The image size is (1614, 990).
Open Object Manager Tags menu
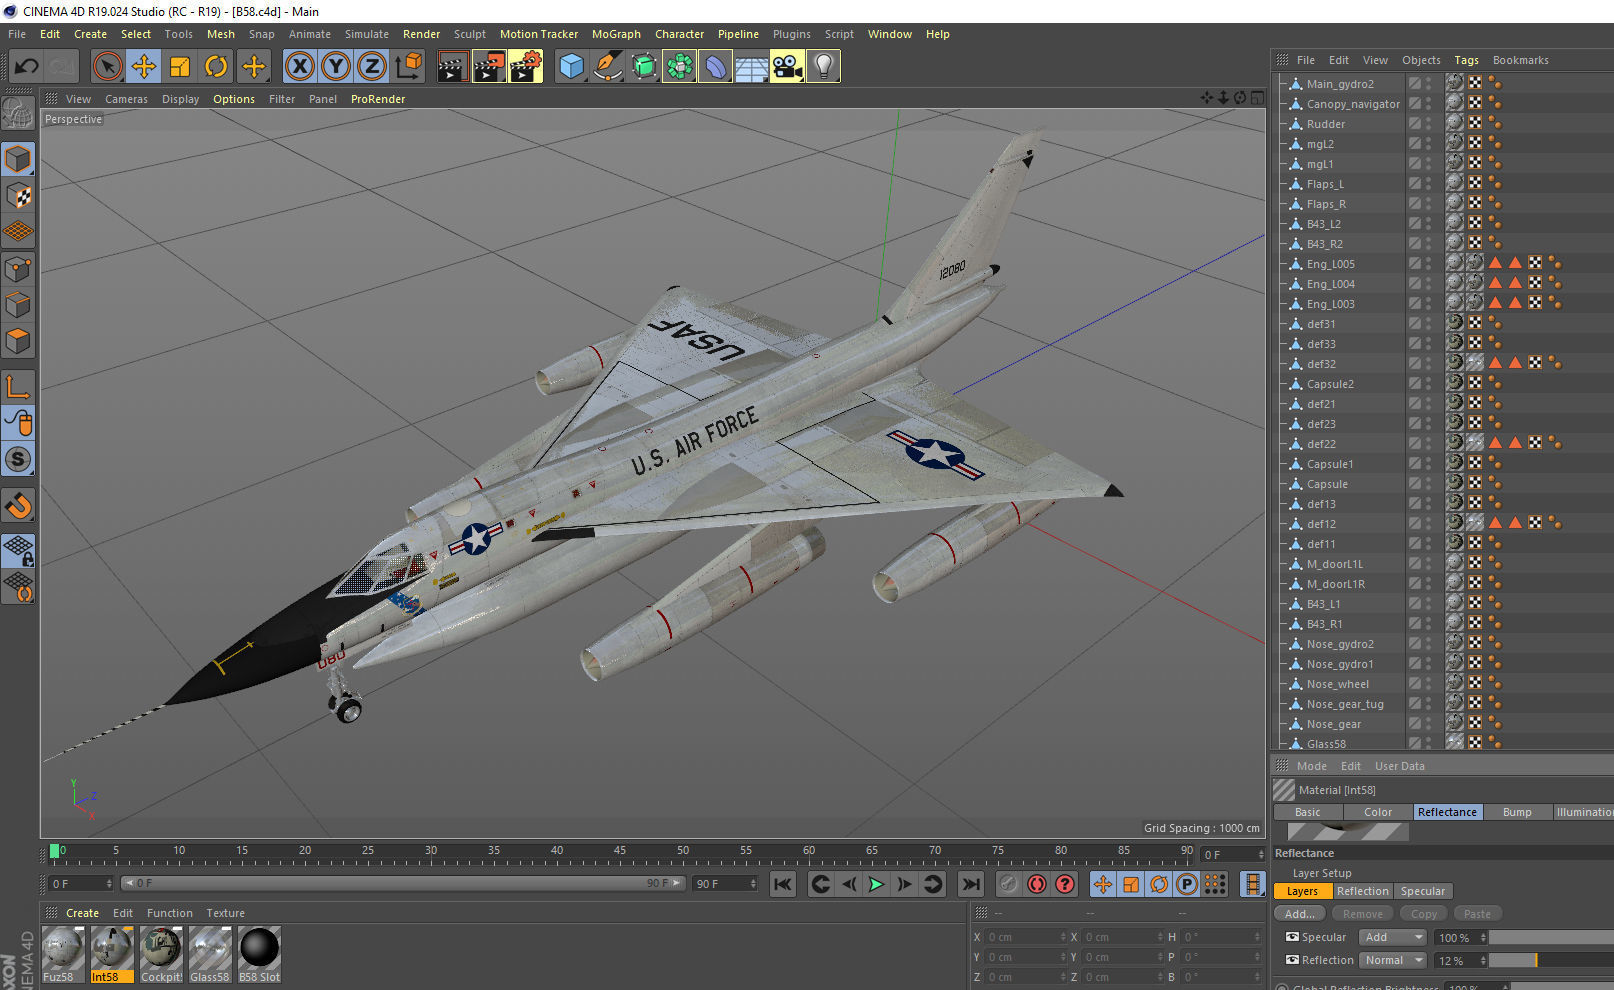[x=1466, y=60]
